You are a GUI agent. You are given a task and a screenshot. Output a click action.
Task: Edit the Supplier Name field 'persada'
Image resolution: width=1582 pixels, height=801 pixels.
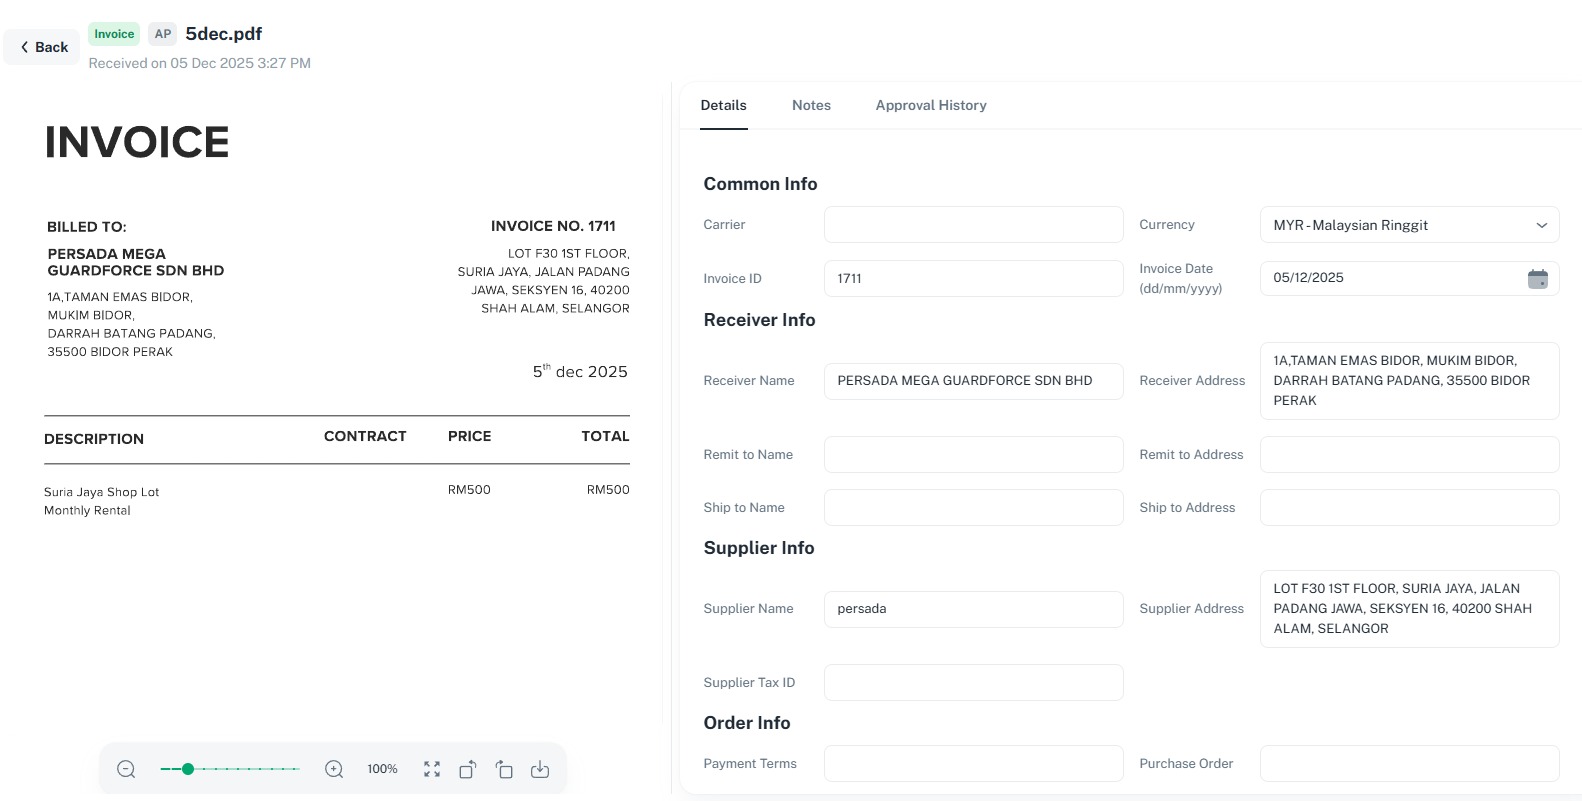tap(973, 609)
